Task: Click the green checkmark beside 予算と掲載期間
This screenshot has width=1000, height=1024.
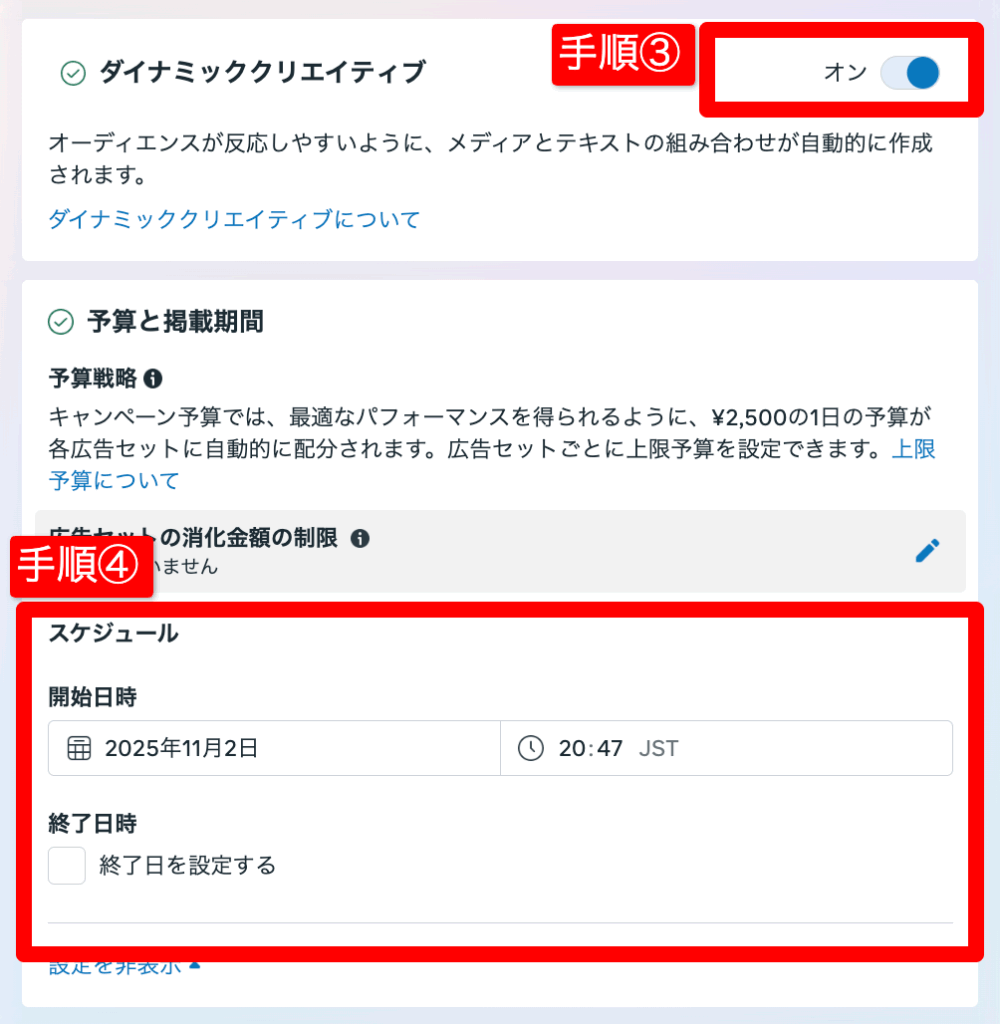Action: [61, 322]
